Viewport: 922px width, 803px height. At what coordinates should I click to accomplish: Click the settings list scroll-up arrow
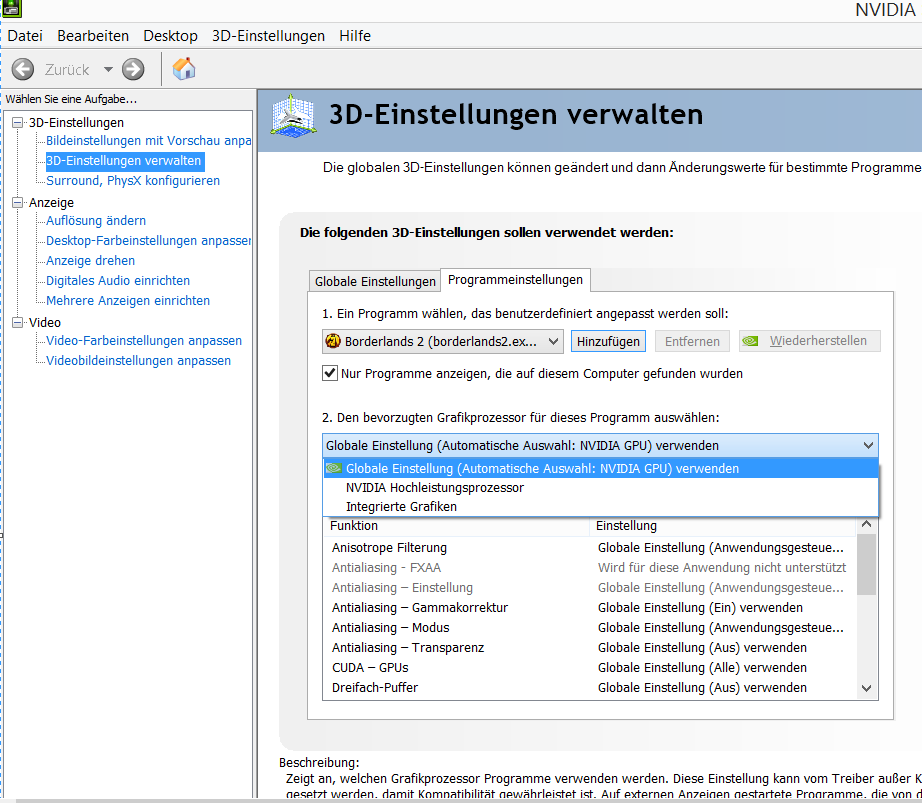866,524
